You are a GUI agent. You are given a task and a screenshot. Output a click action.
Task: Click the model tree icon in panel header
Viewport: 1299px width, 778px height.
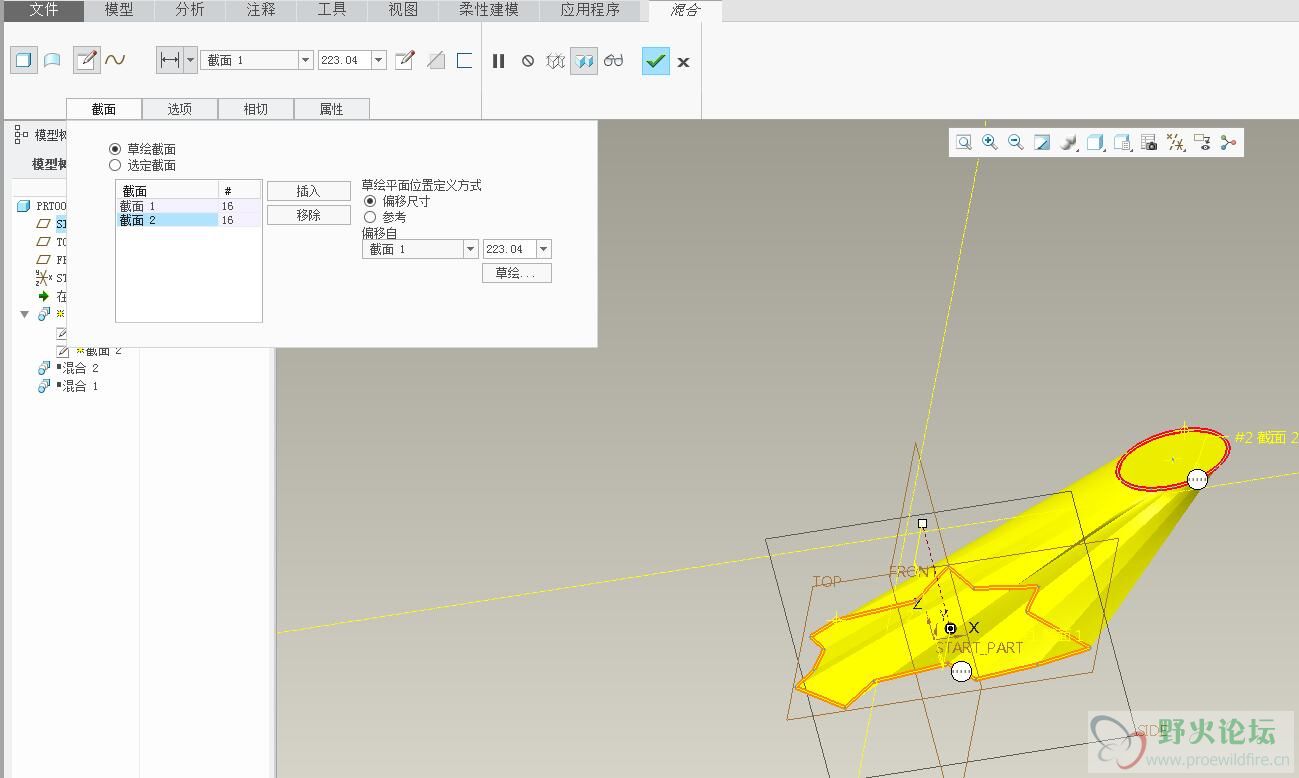click(21, 134)
